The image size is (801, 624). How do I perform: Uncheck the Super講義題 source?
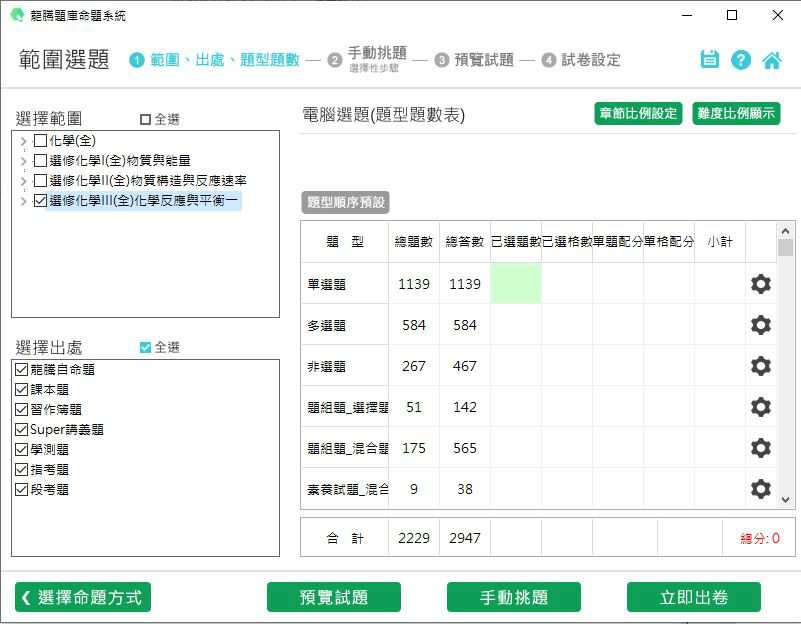pos(21,429)
